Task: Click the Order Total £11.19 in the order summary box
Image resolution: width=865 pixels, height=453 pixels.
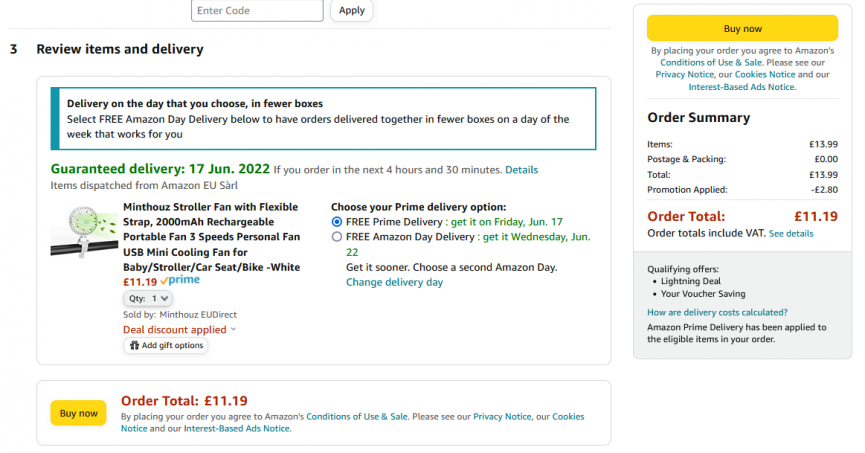Action: coord(742,216)
